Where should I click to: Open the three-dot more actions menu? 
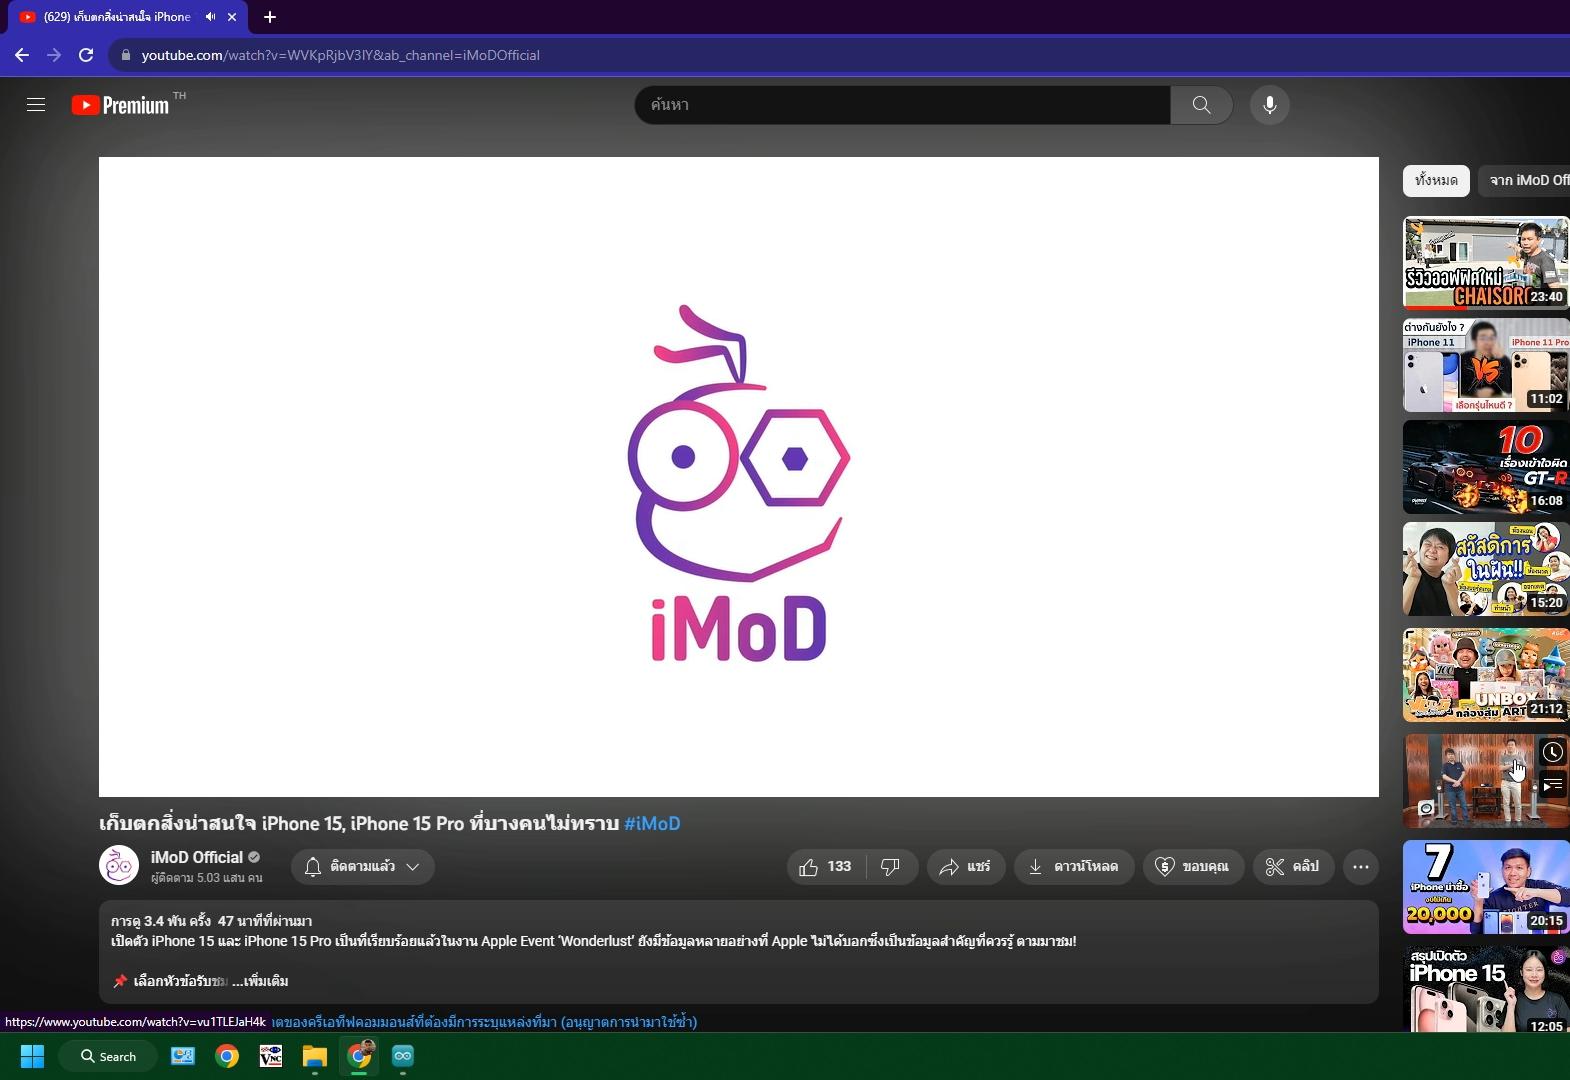click(1361, 867)
